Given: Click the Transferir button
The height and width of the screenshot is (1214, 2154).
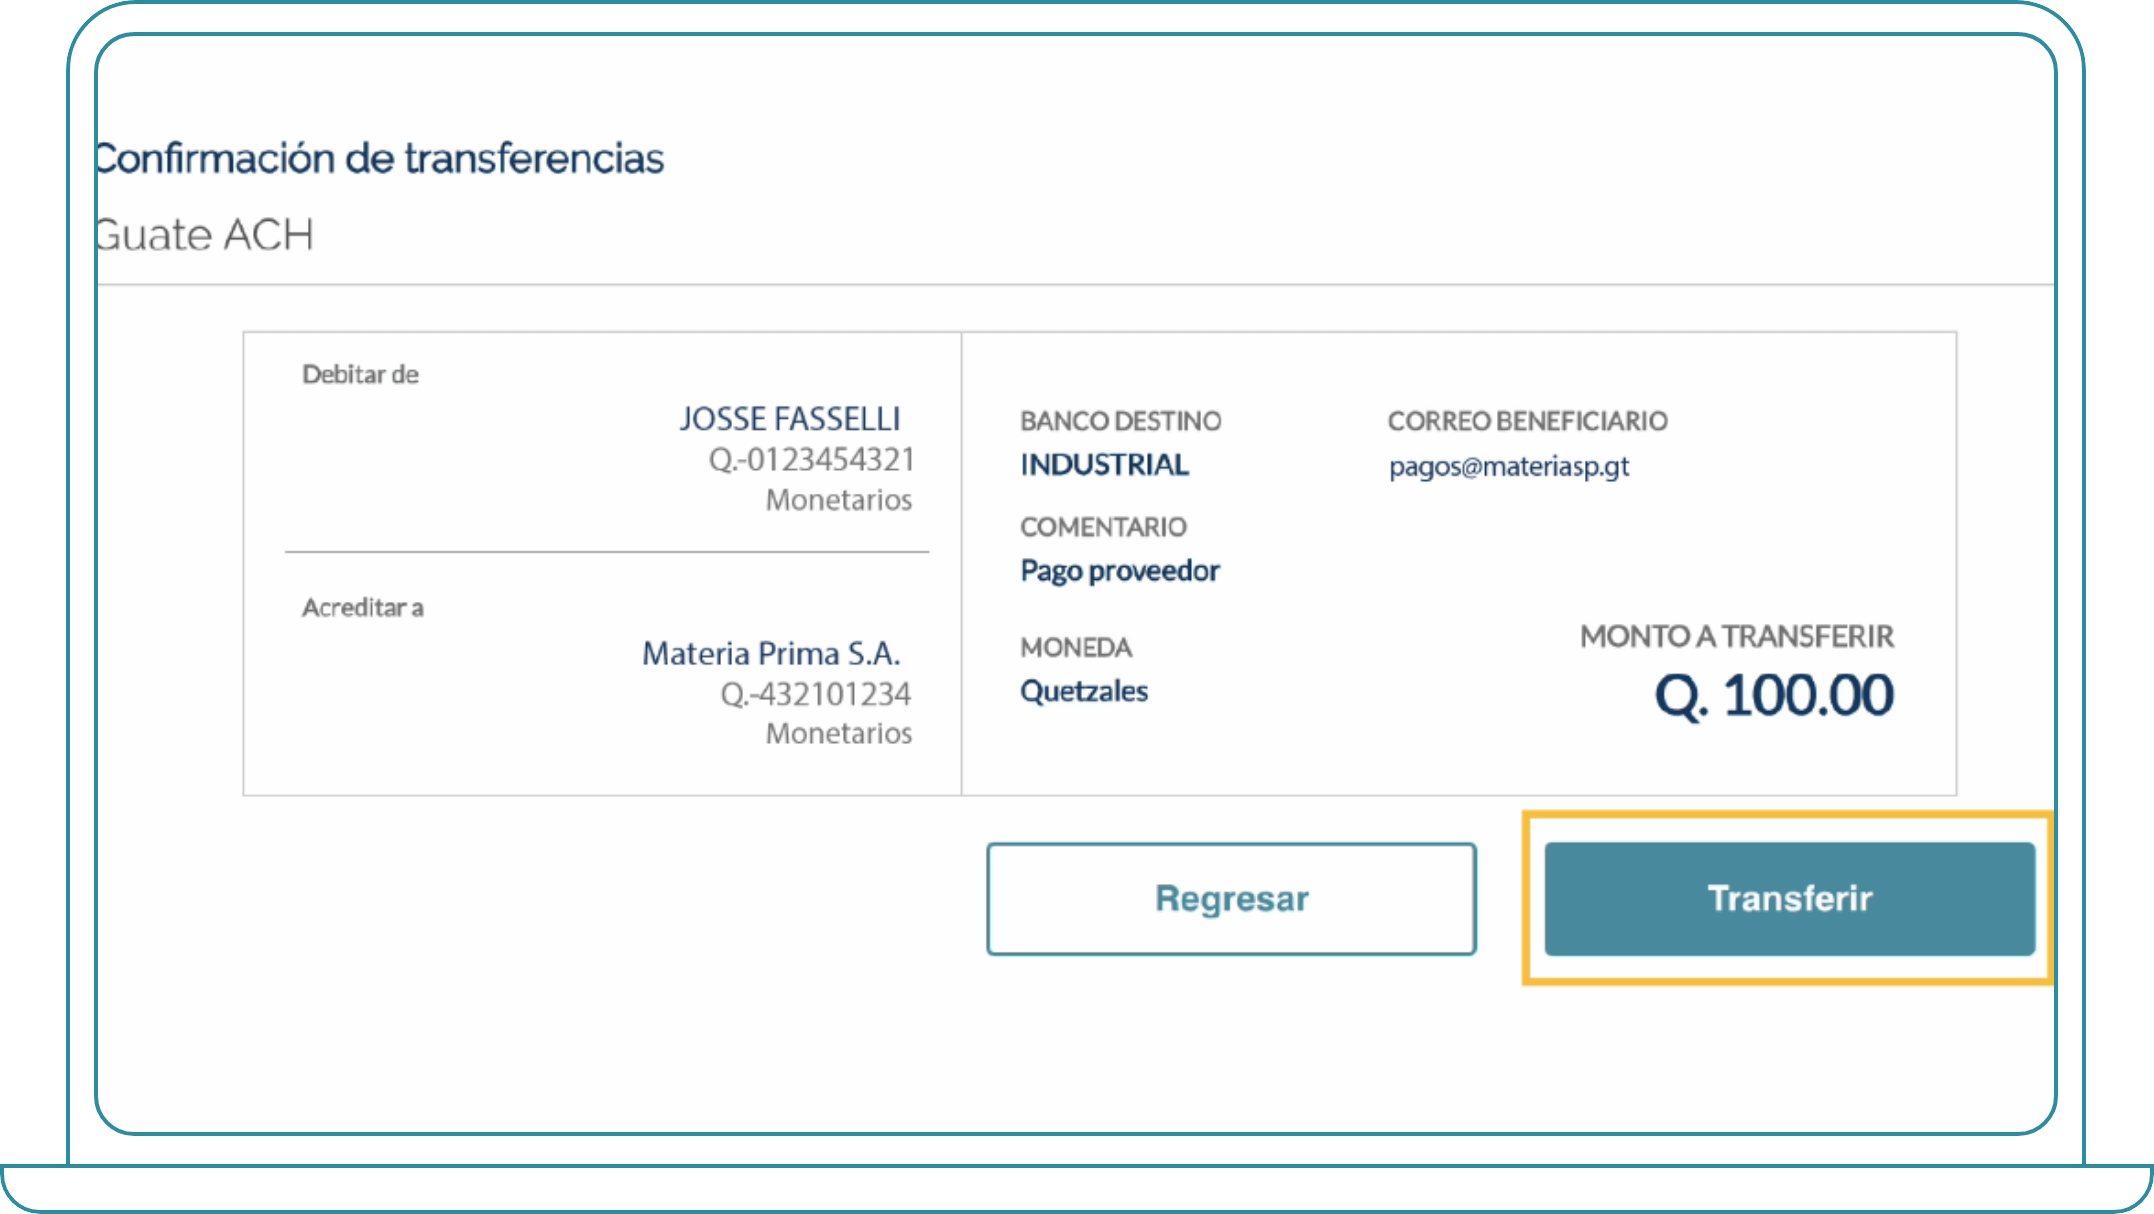Looking at the screenshot, I should click(x=1789, y=898).
